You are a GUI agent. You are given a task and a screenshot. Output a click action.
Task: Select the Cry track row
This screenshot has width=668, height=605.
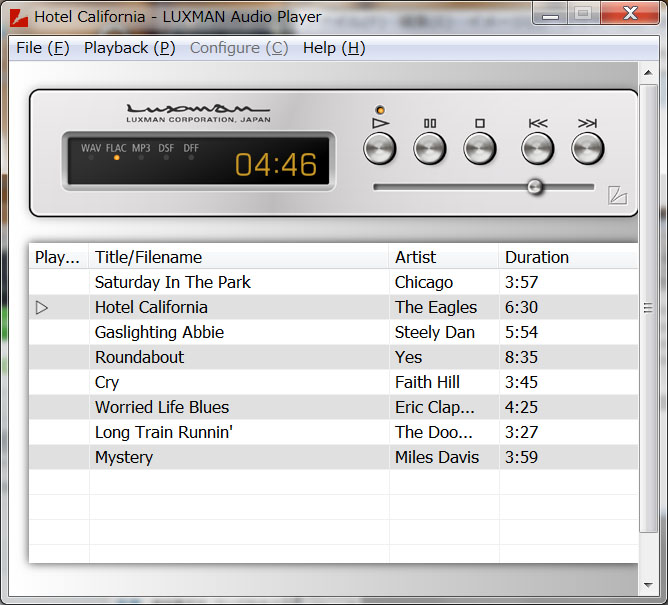333,382
